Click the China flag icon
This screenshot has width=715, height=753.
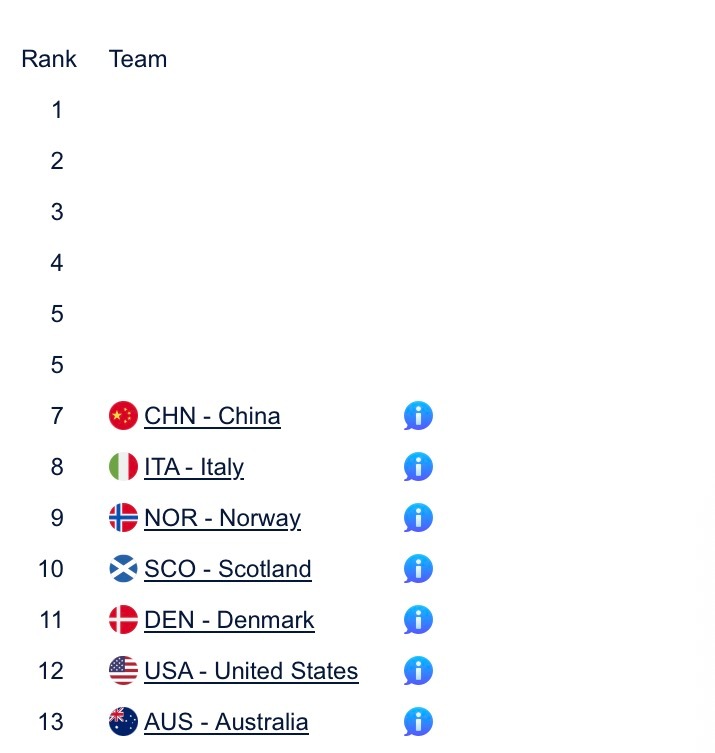123,416
